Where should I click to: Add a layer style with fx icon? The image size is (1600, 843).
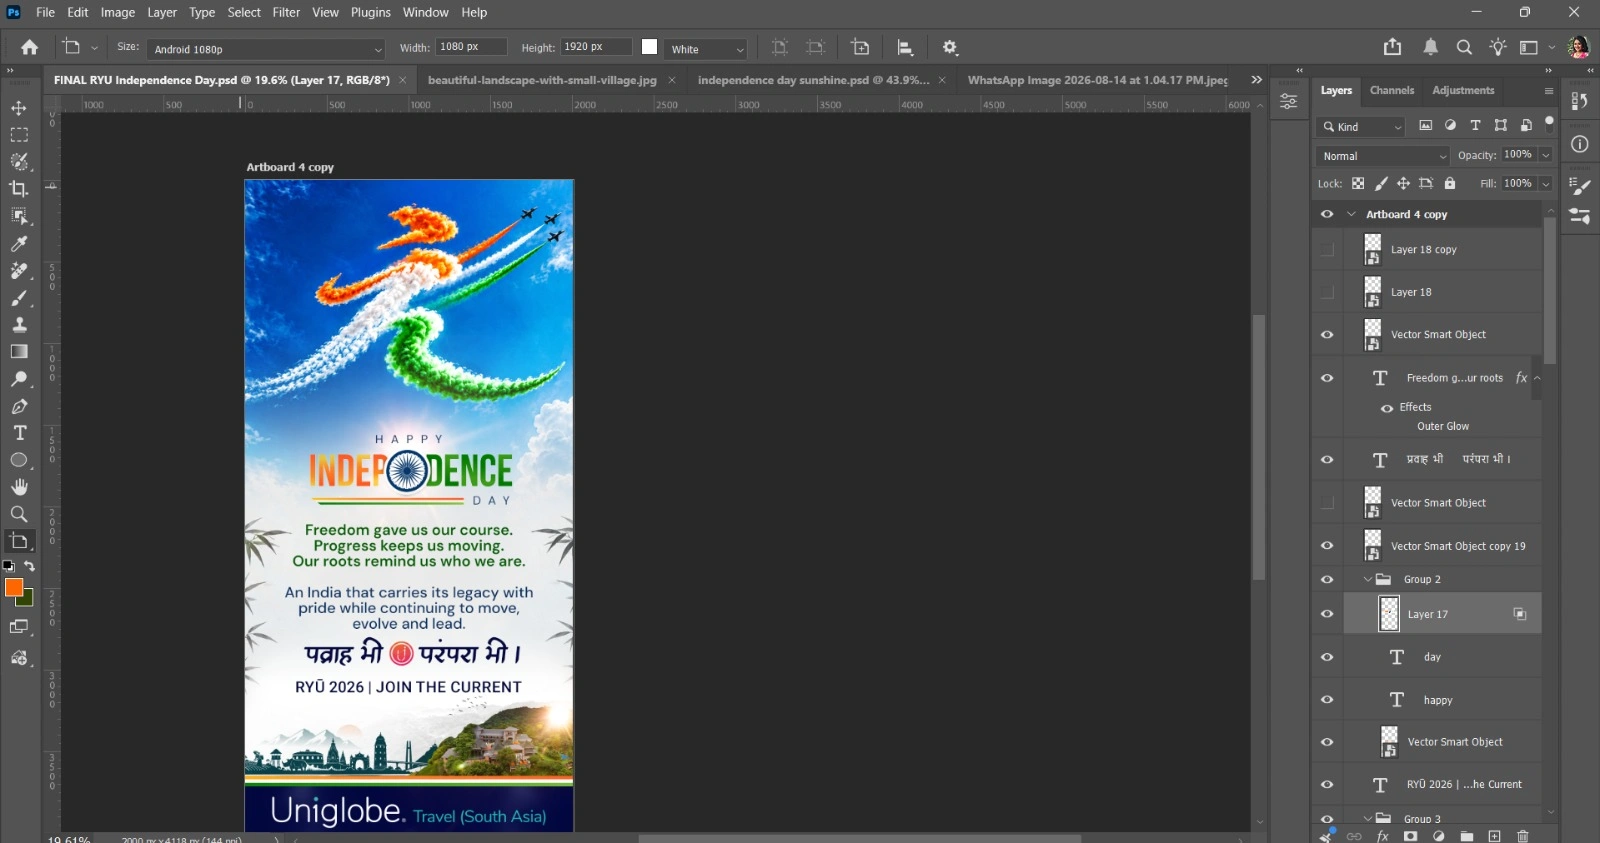(x=1383, y=836)
